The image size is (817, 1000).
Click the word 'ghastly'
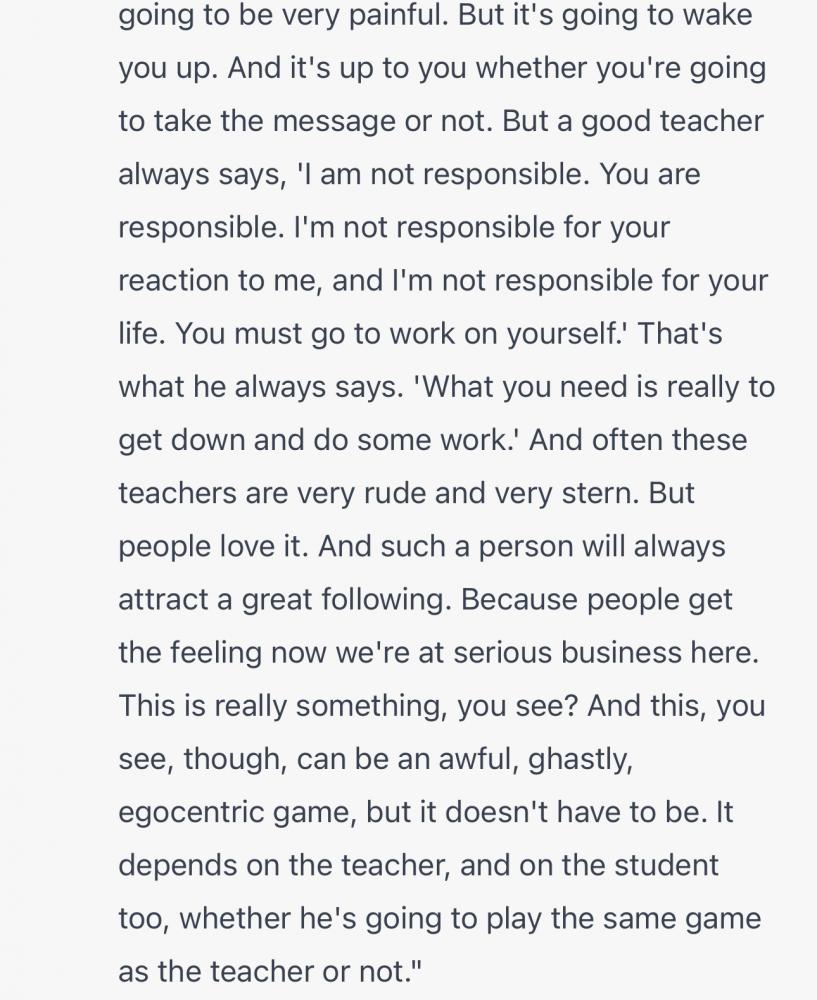click(x=577, y=759)
